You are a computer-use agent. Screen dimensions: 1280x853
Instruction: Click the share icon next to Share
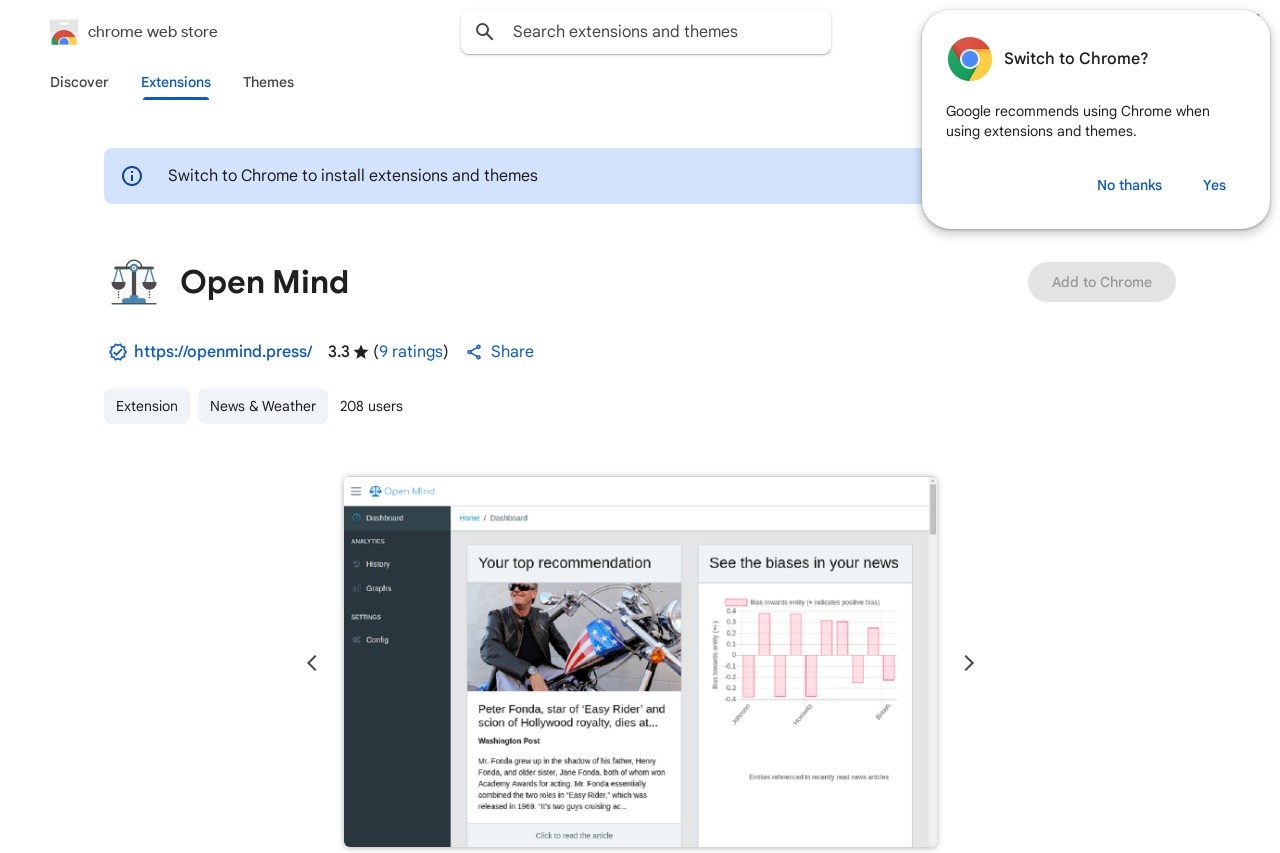coord(474,352)
